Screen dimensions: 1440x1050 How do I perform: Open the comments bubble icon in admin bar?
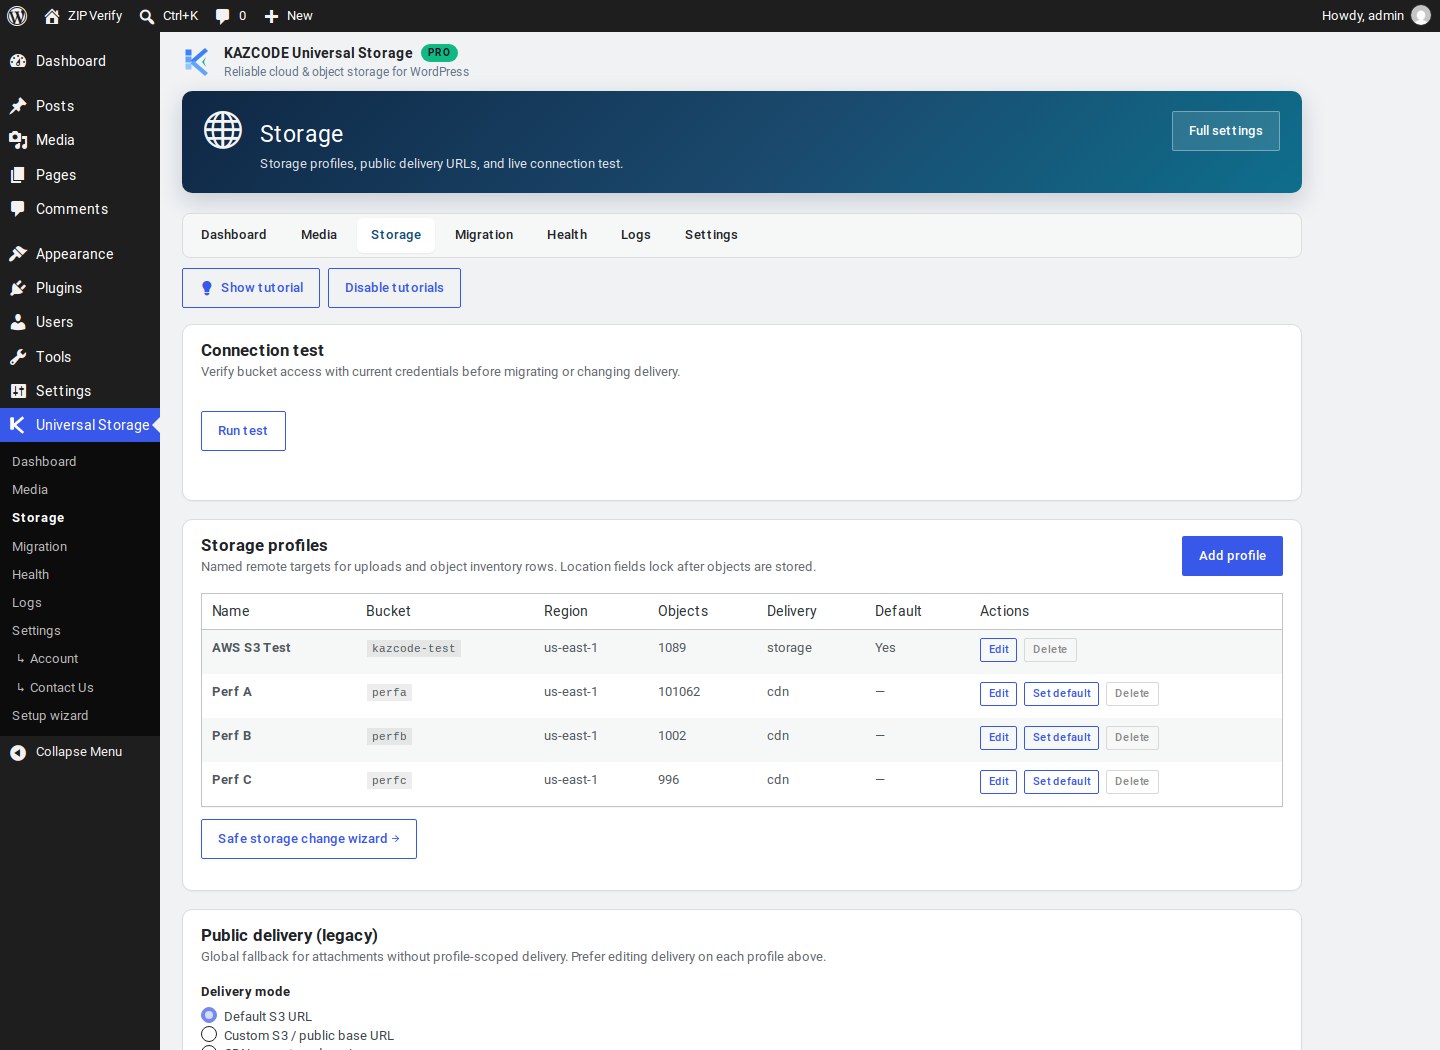(222, 16)
